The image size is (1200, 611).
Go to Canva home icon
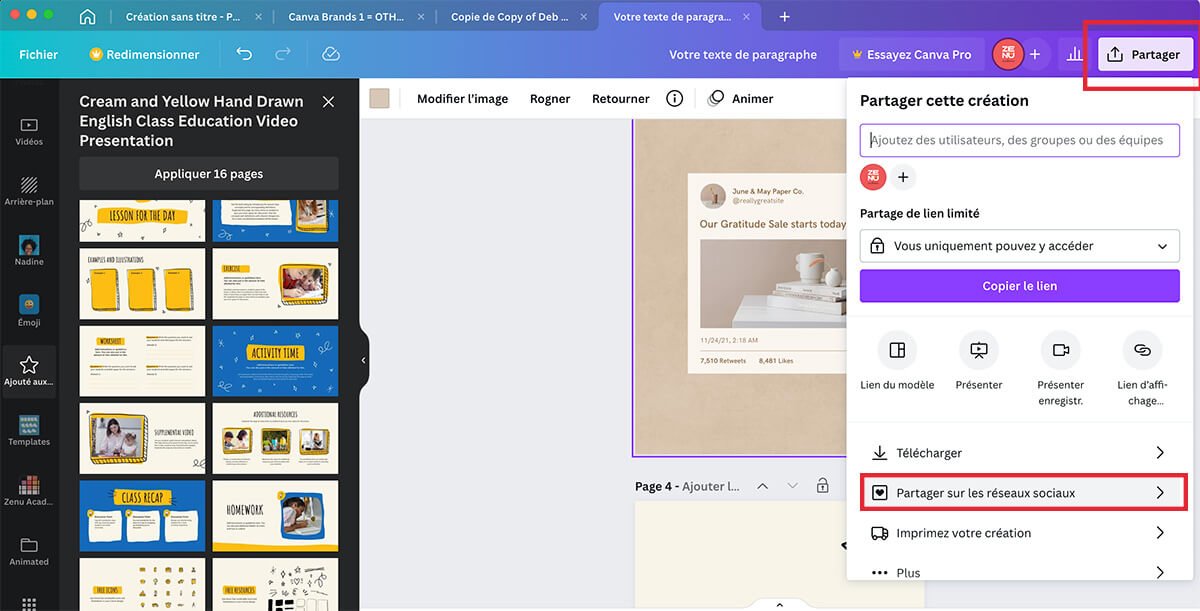coord(88,17)
